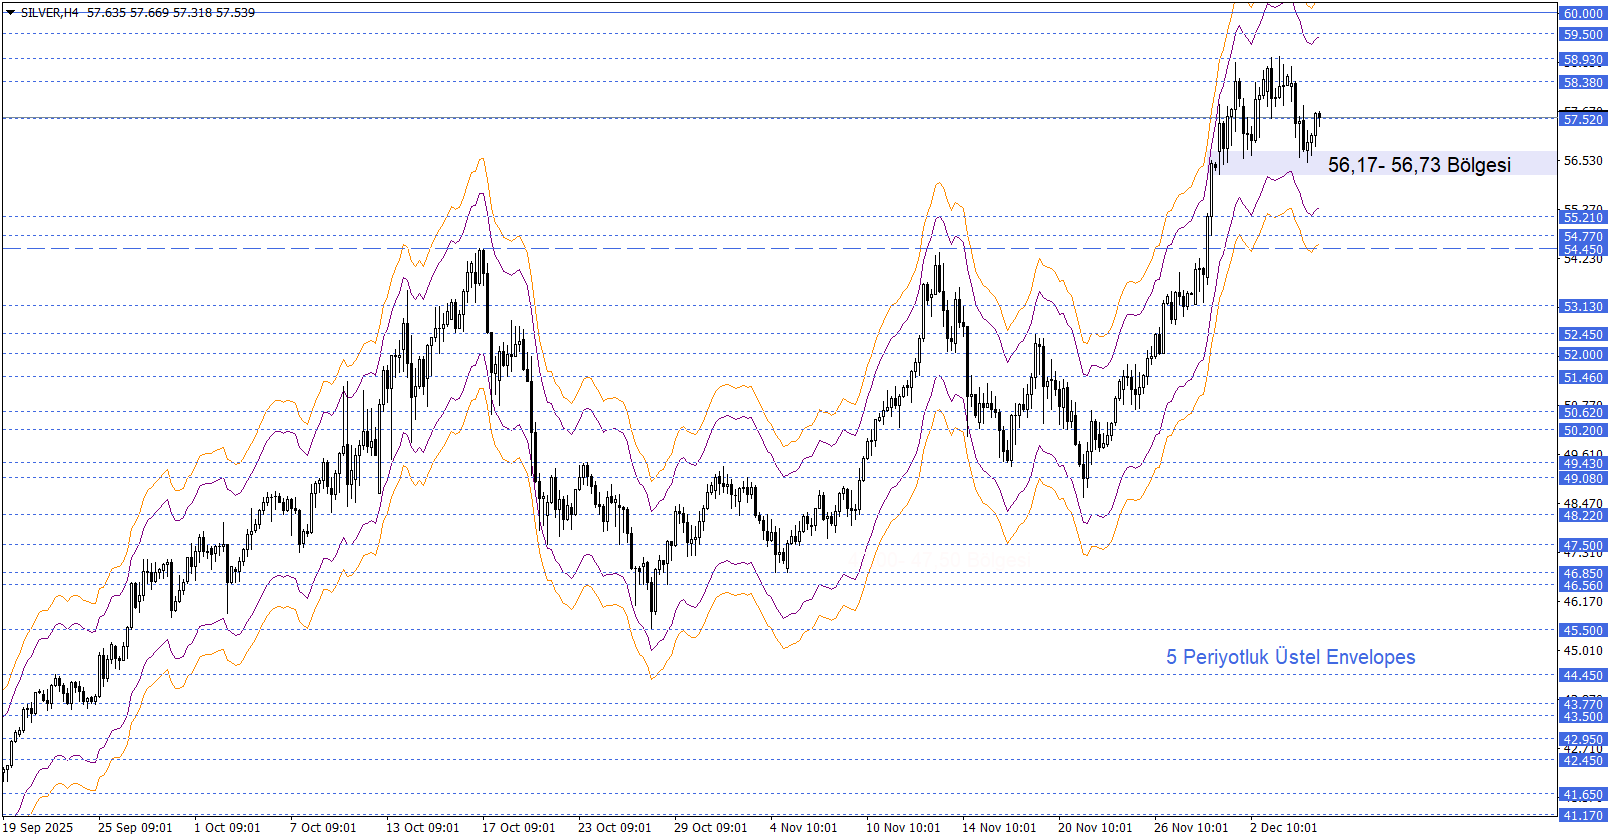
Task: Click the 53.130 price level label
Action: coord(1583,307)
